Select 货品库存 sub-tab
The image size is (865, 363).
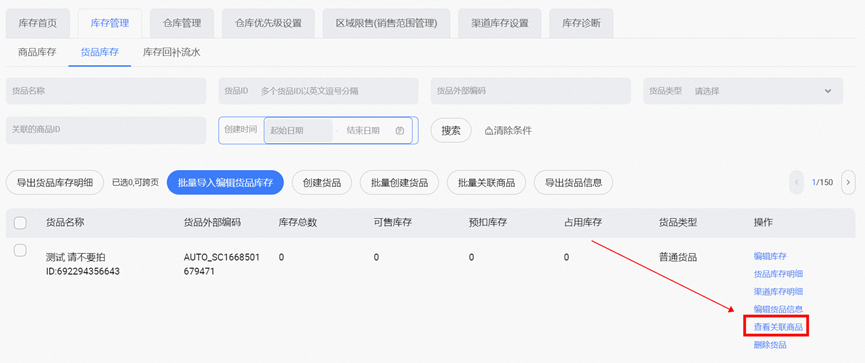[x=100, y=52]
